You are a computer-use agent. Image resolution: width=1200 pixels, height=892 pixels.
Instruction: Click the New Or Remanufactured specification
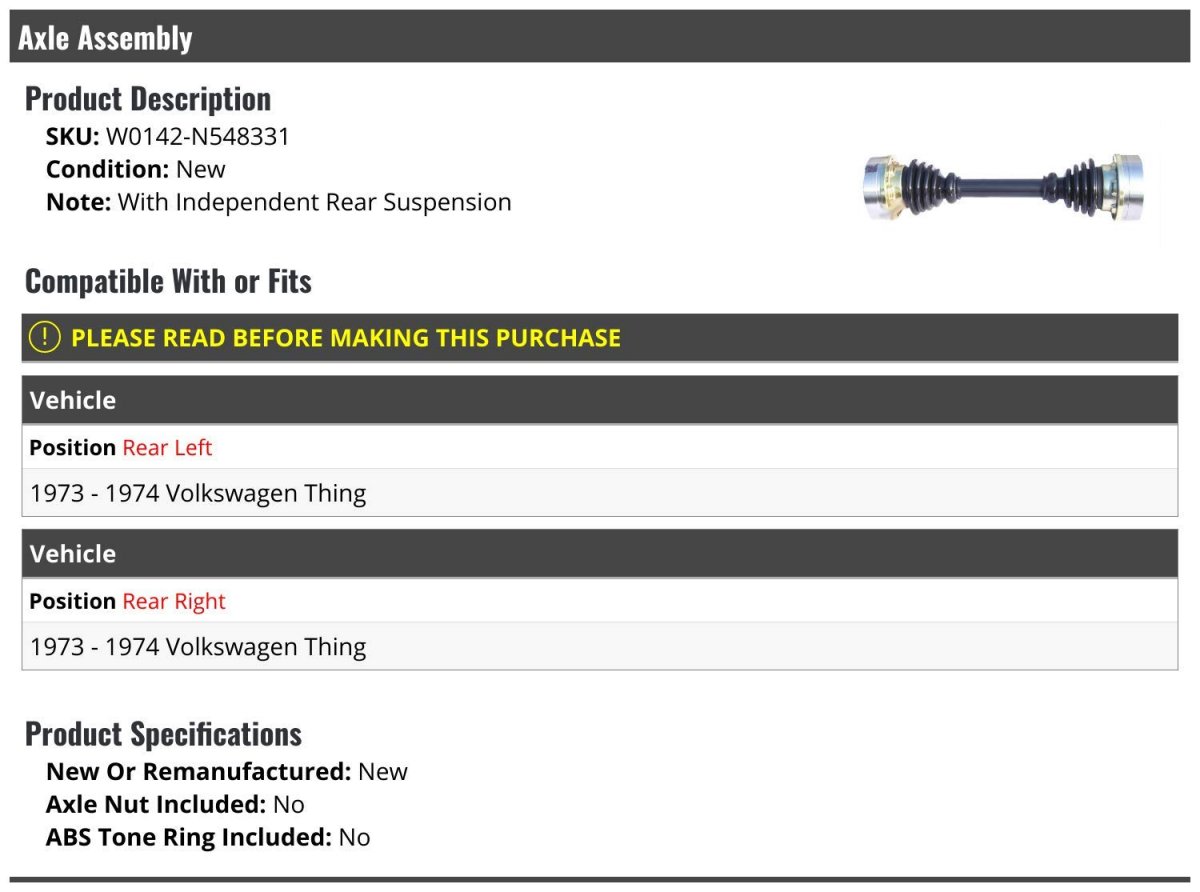(227, 772)
